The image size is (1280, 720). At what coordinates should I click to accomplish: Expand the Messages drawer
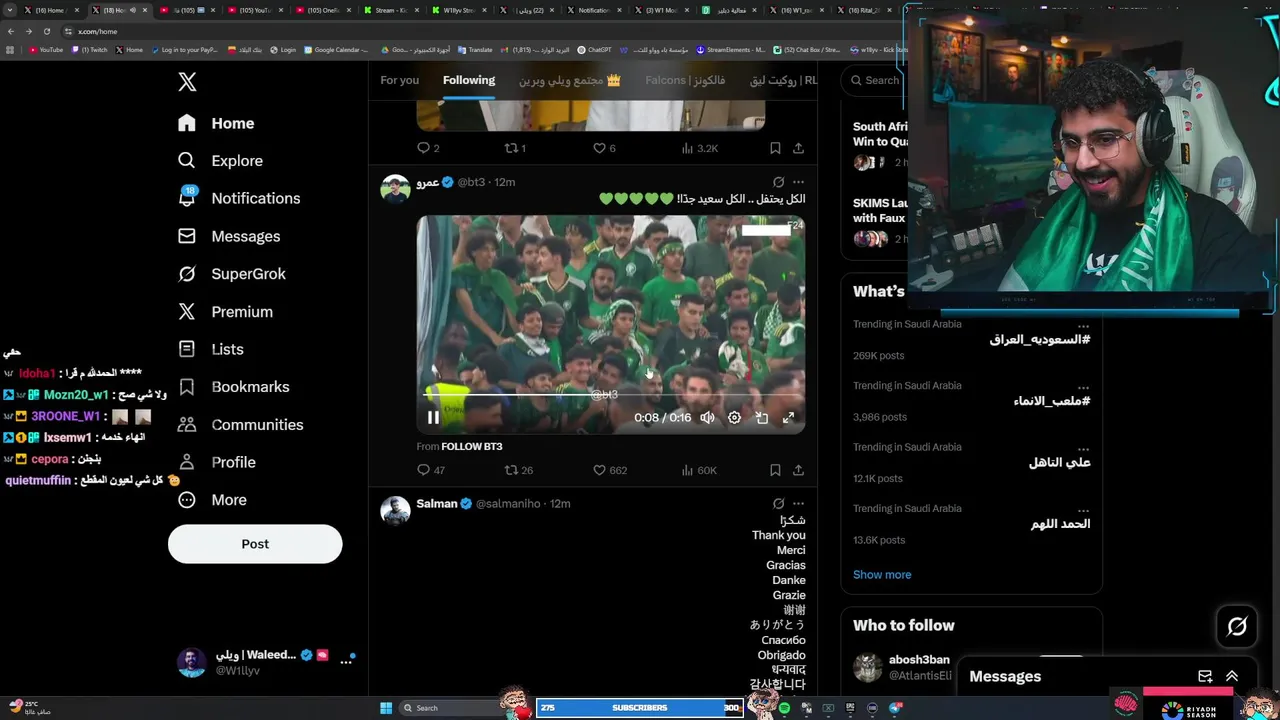pyautogui.click(x=1232, y=677)
